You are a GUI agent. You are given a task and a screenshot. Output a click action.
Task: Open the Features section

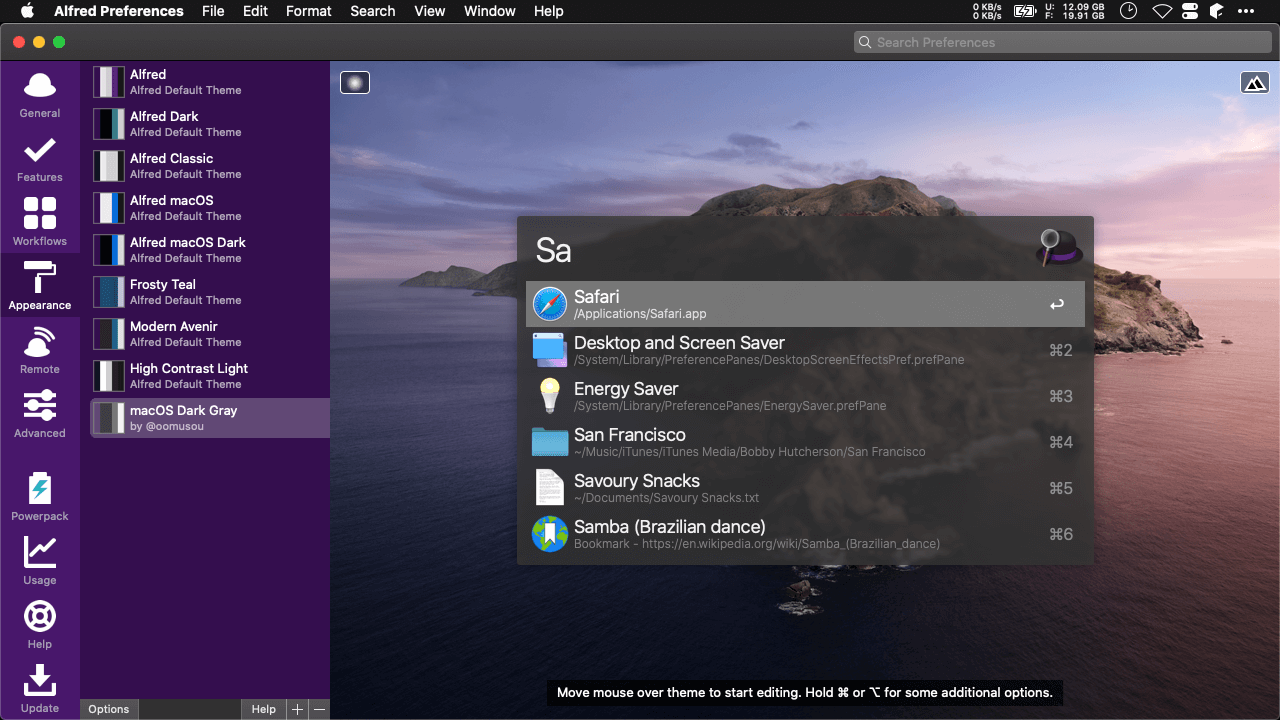point(40,159)
